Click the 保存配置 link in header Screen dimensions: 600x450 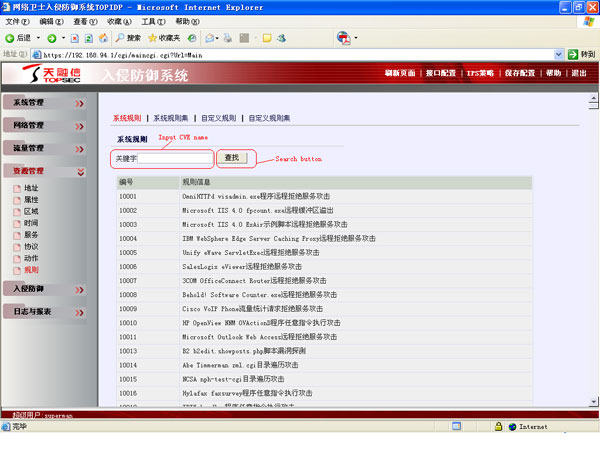[519, 73]
